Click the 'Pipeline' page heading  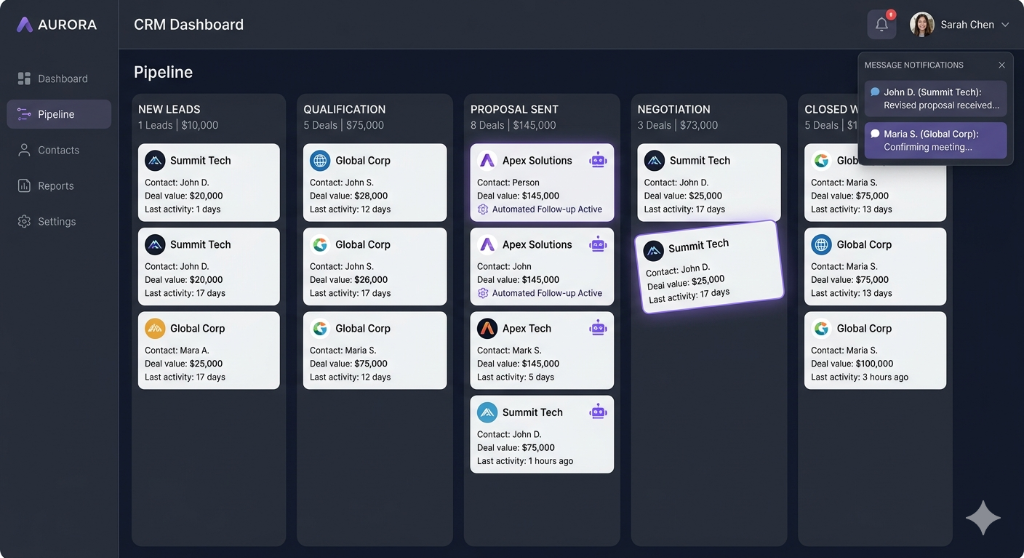(x=163, y=72)
